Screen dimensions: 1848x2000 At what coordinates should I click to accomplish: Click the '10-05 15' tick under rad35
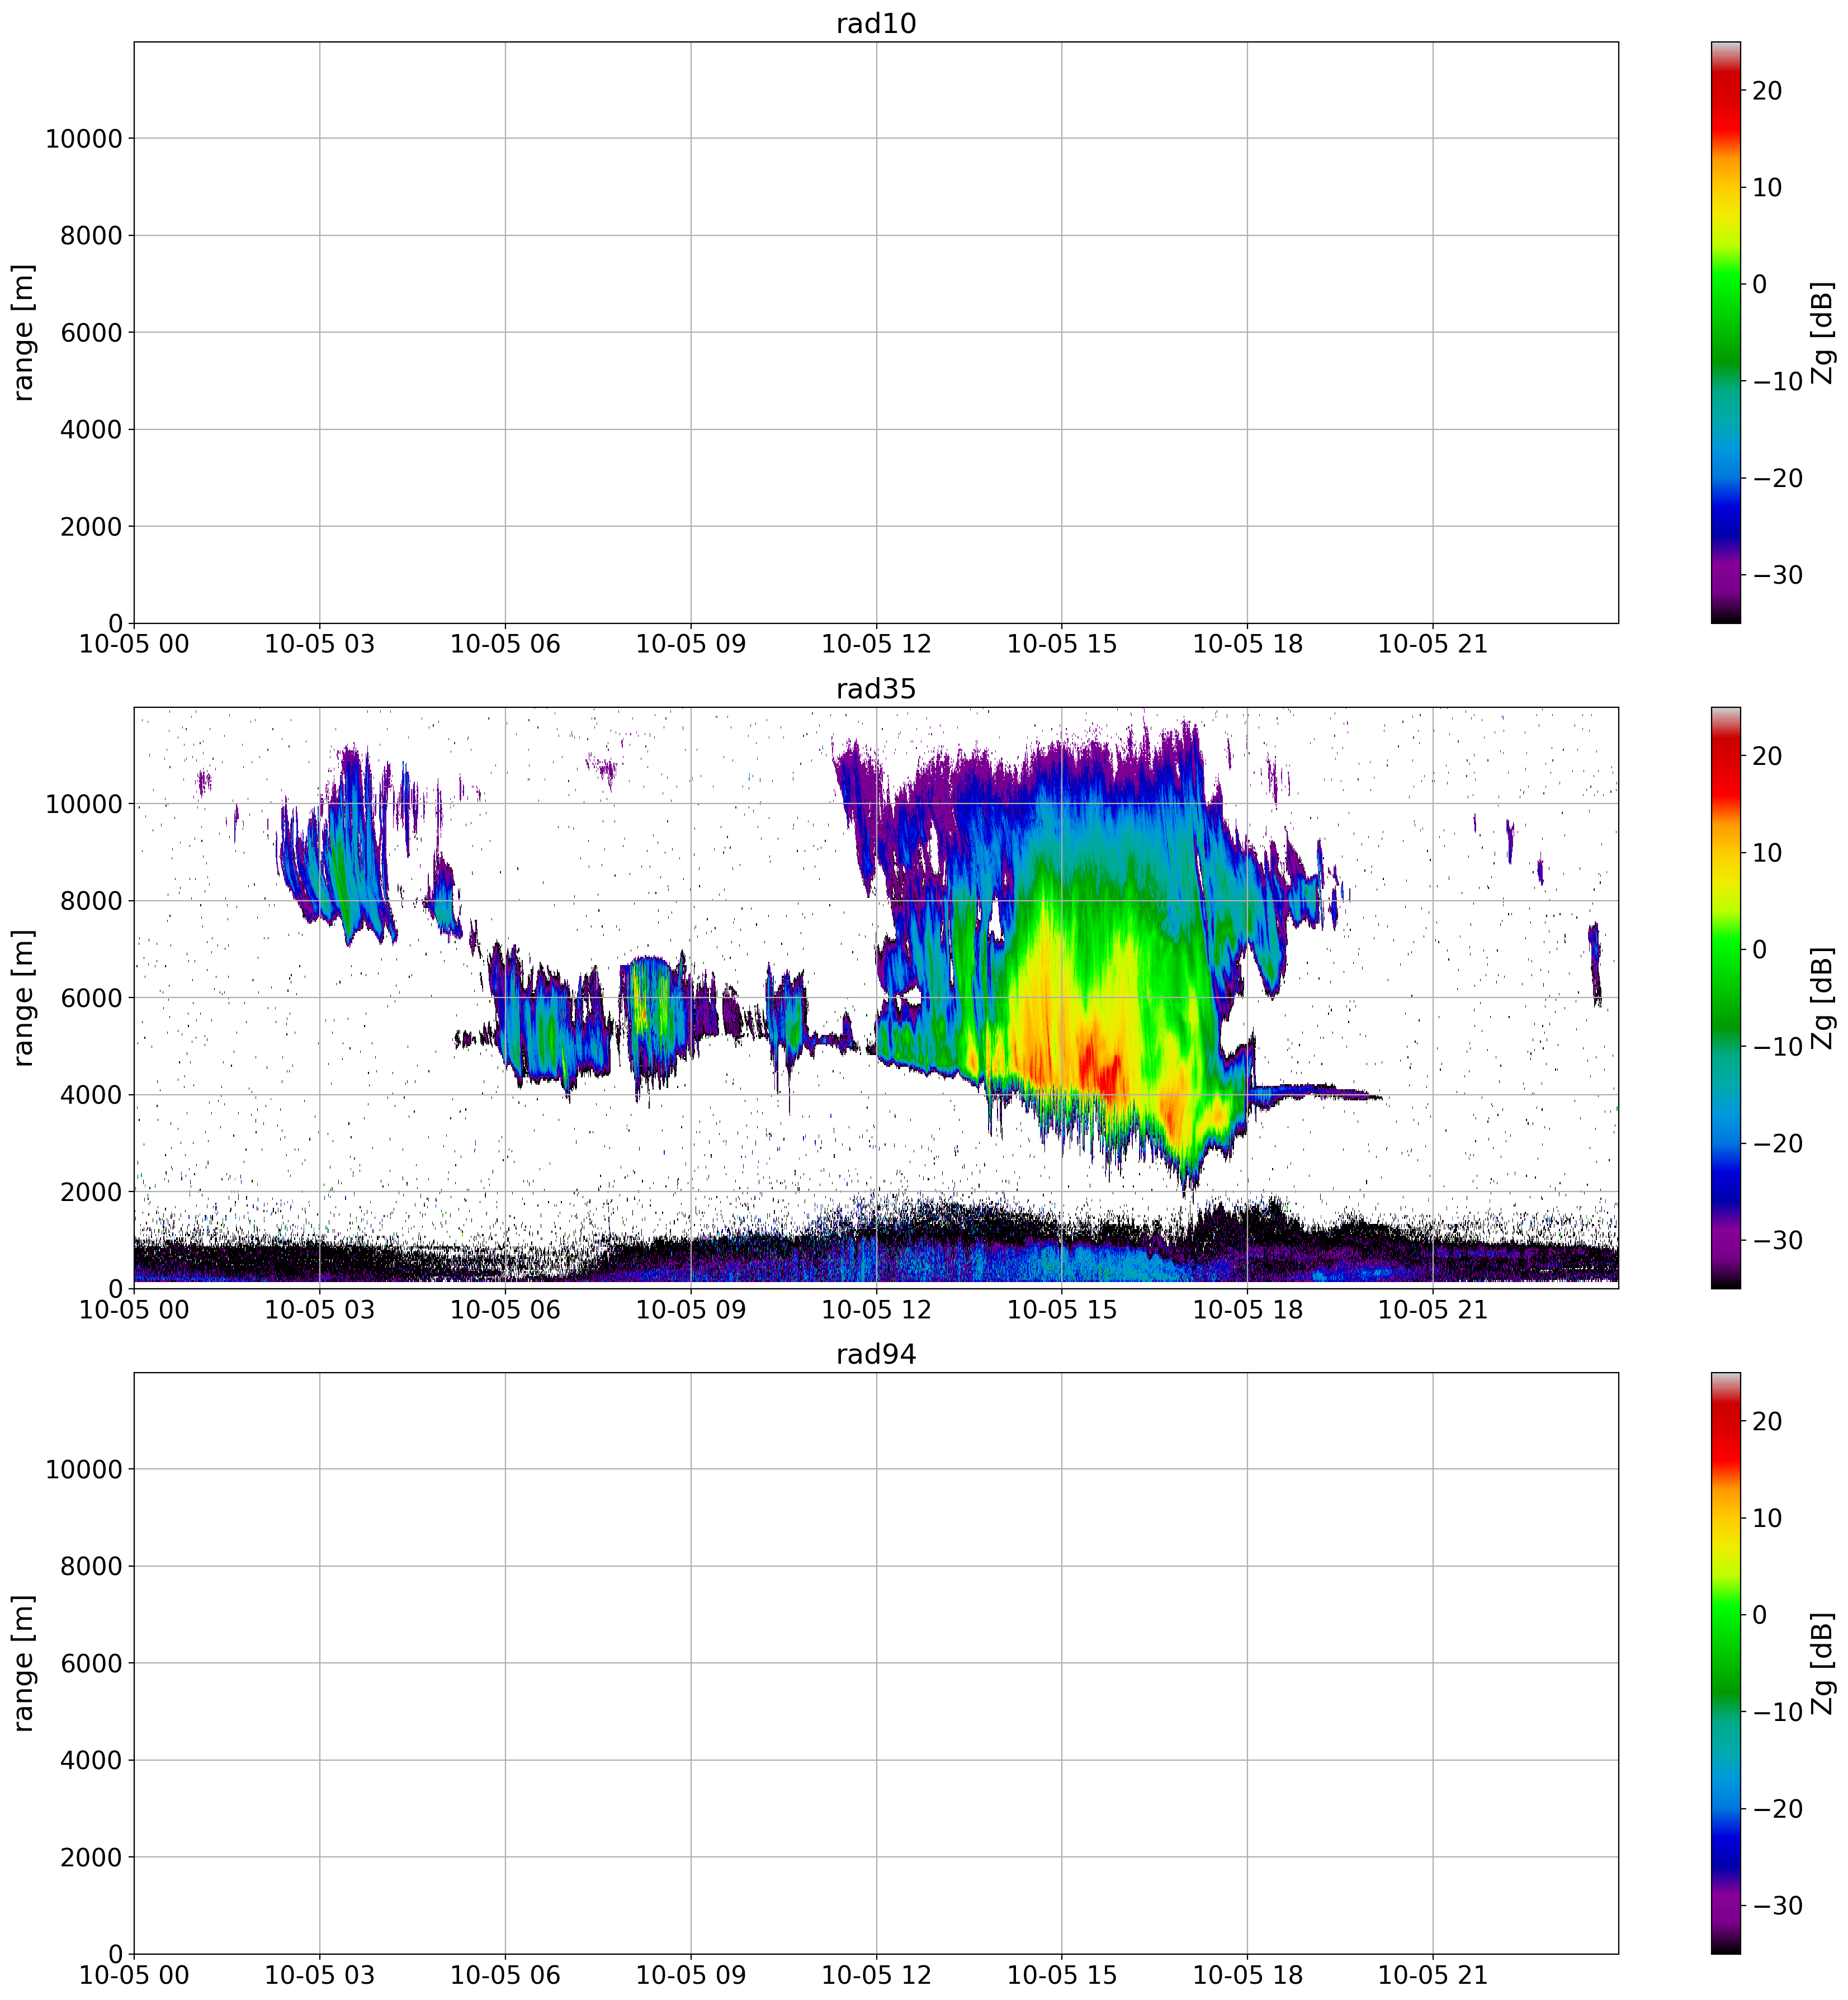point(1062,1309)
